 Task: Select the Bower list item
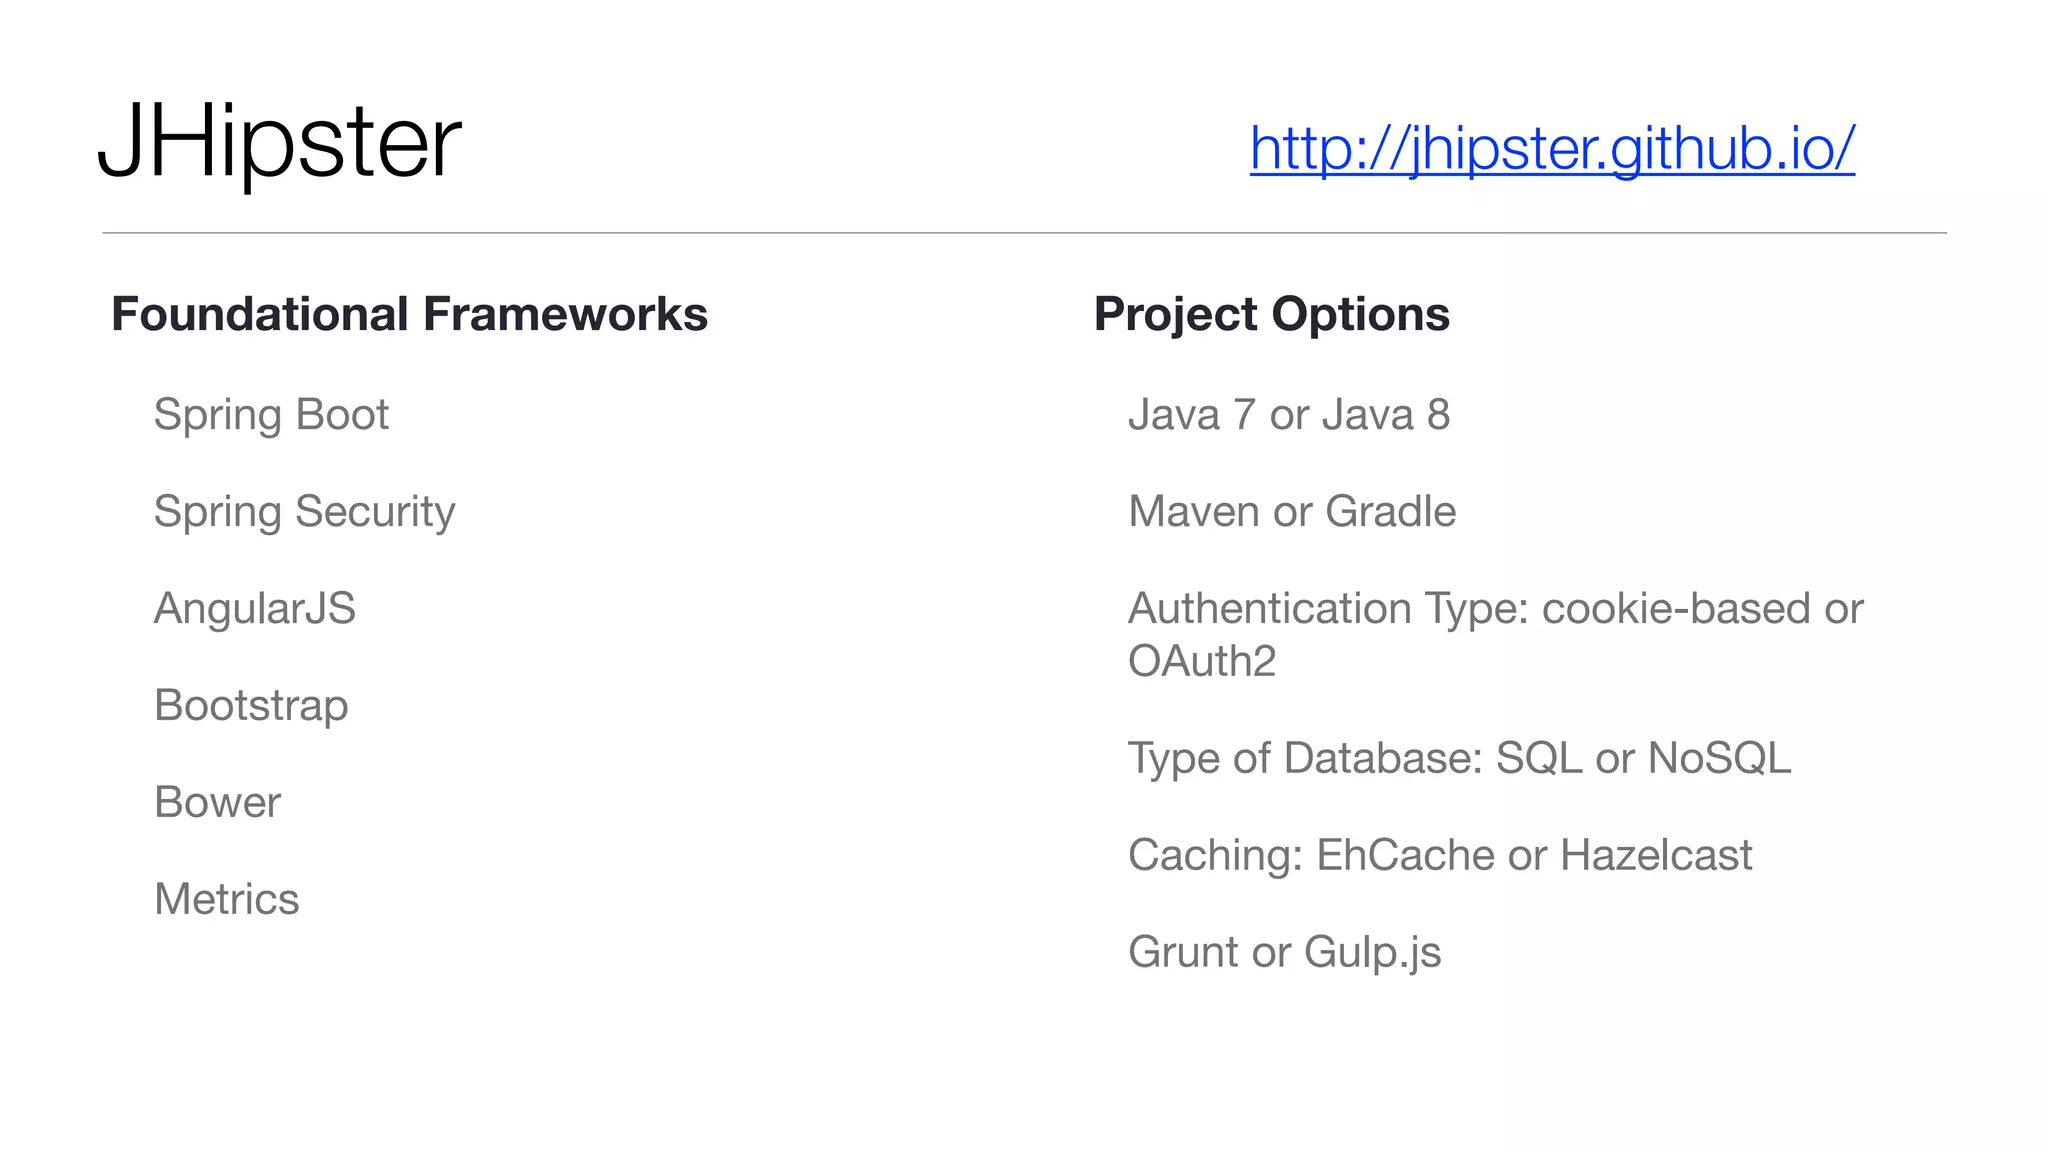tap(217, 802)
